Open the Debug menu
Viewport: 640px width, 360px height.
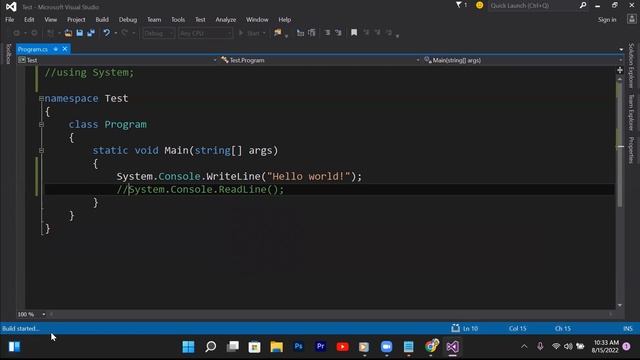128,20
